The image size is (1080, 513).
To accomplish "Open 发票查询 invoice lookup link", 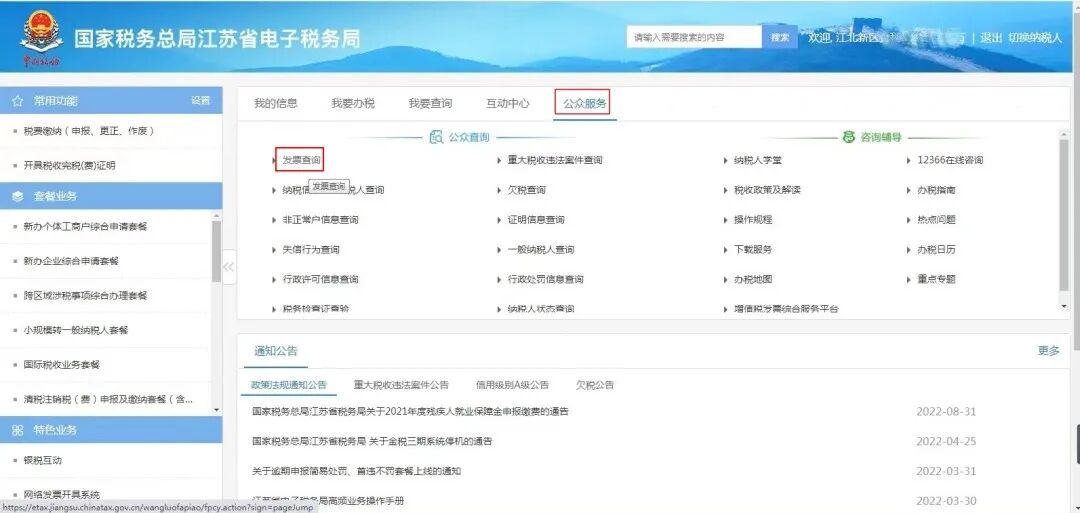I will tap(301, 160).
